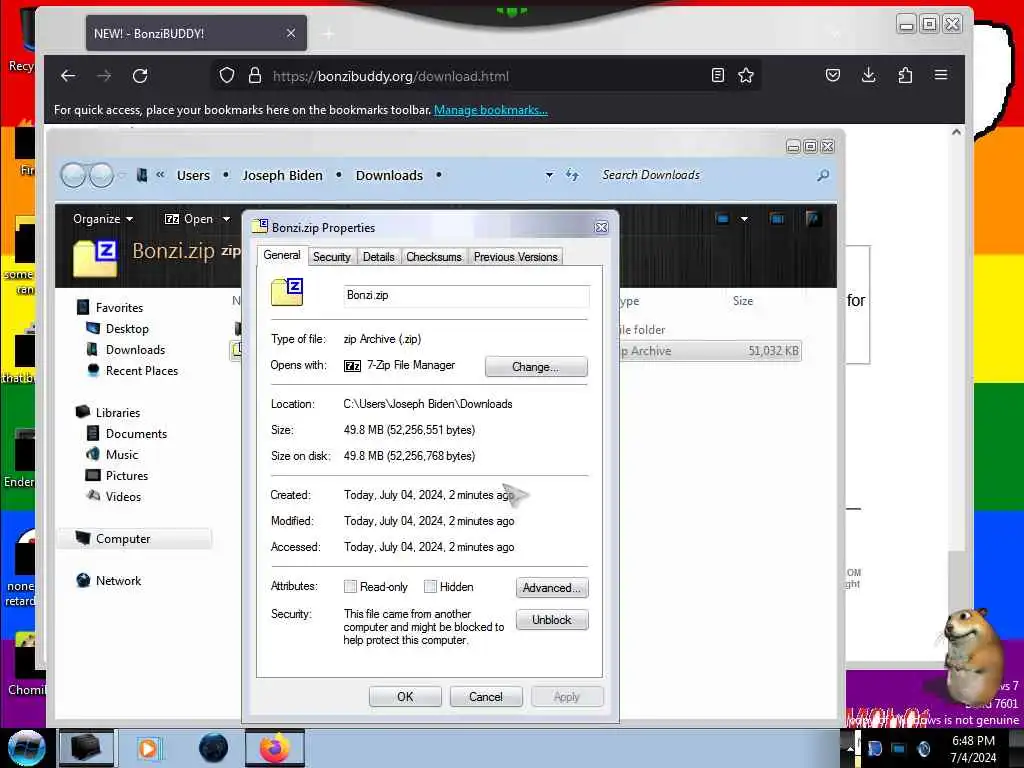Select Downloads breadcrumb segment
1024x768 pixels.
point(389,176)
